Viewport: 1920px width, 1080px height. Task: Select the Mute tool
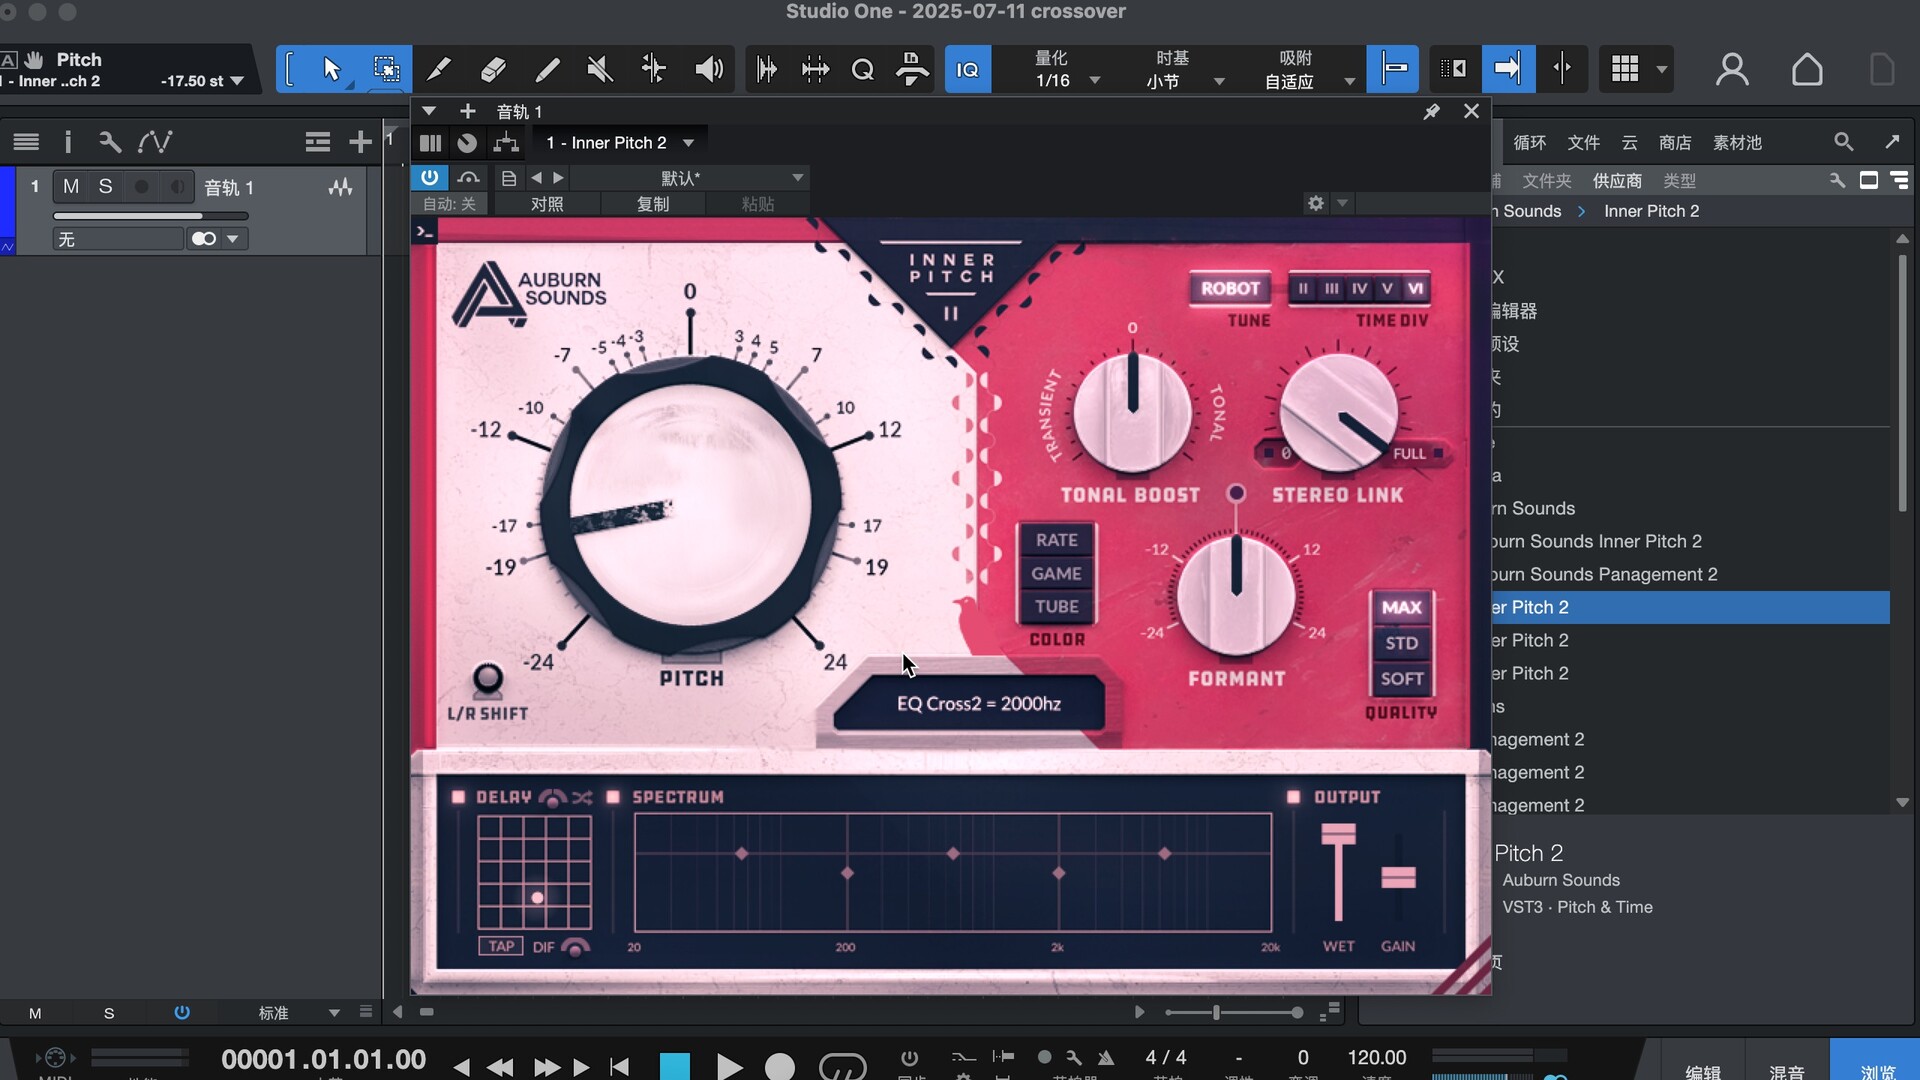tap(600, 69)
